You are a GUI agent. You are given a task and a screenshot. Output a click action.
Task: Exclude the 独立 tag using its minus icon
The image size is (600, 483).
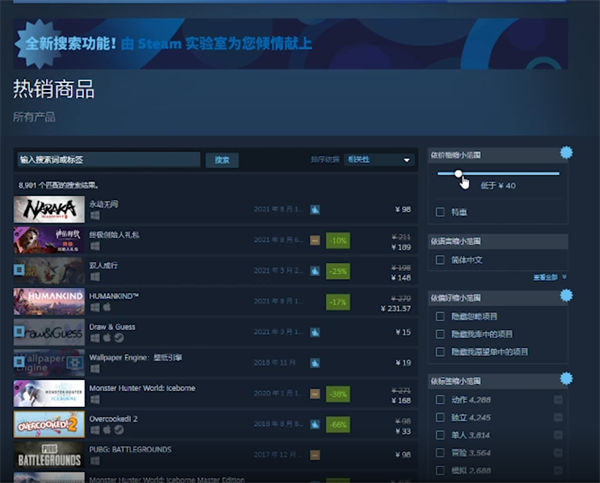558,418
